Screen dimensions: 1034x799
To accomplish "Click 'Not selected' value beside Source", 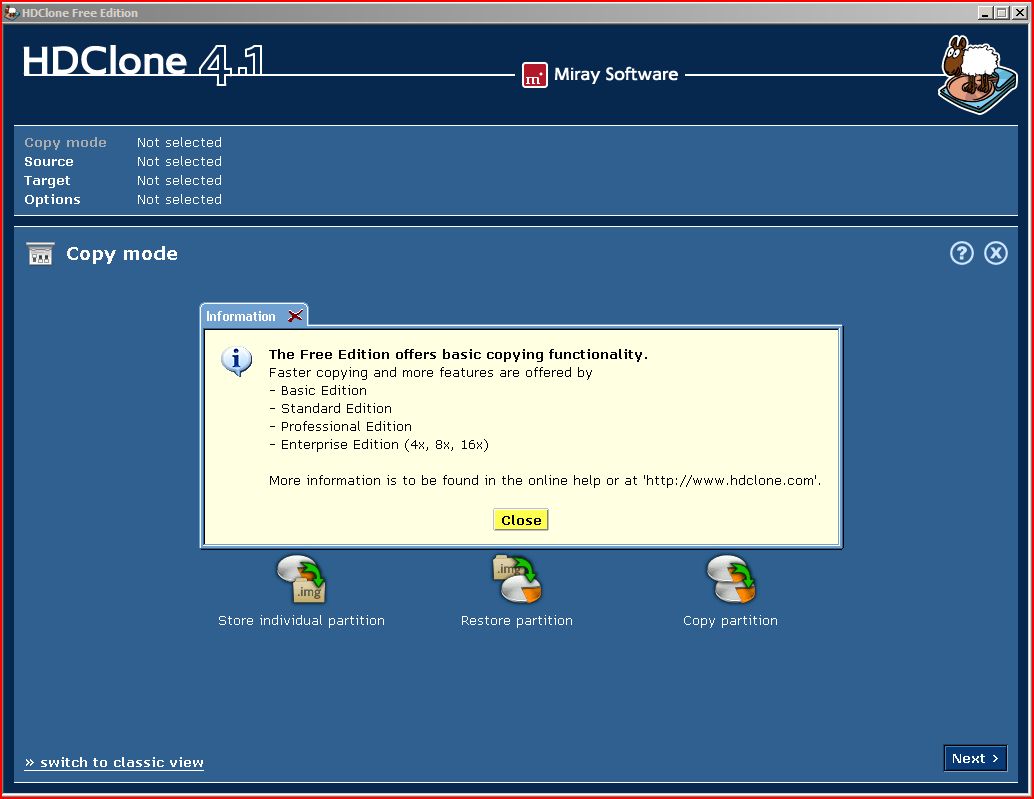I will pos(179,162).
